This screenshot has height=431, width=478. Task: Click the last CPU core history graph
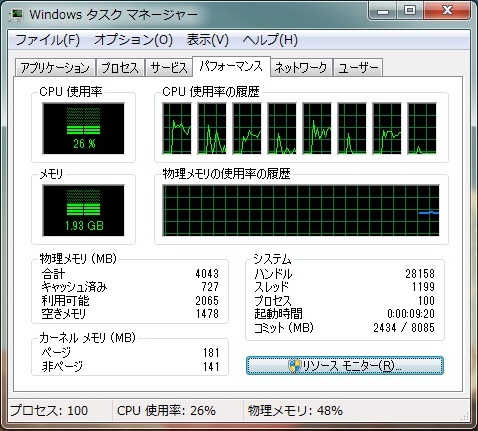point(422,129)
